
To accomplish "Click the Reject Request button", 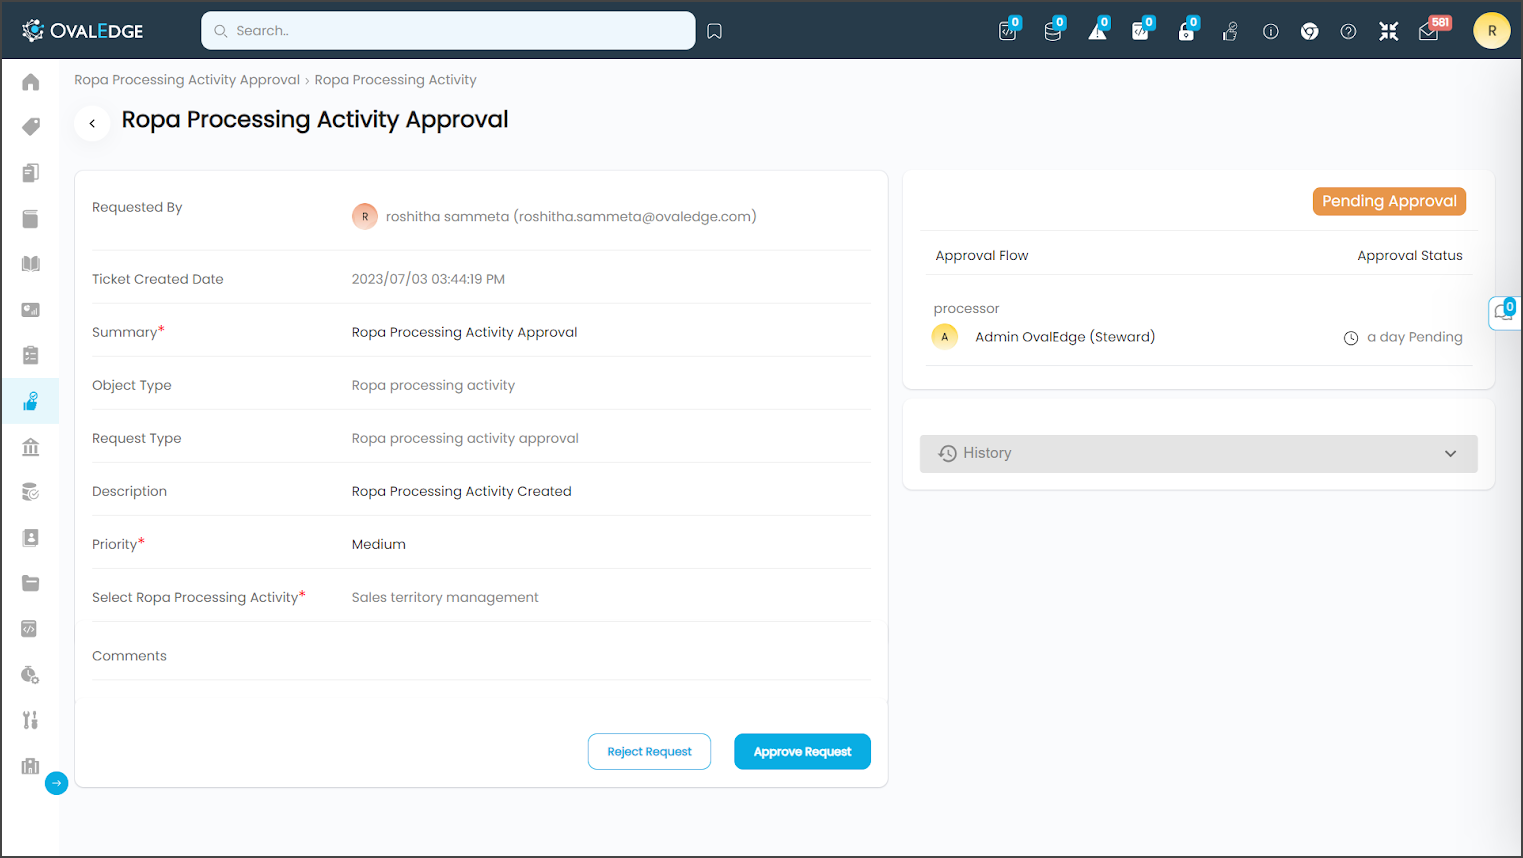I will [649, 752].
